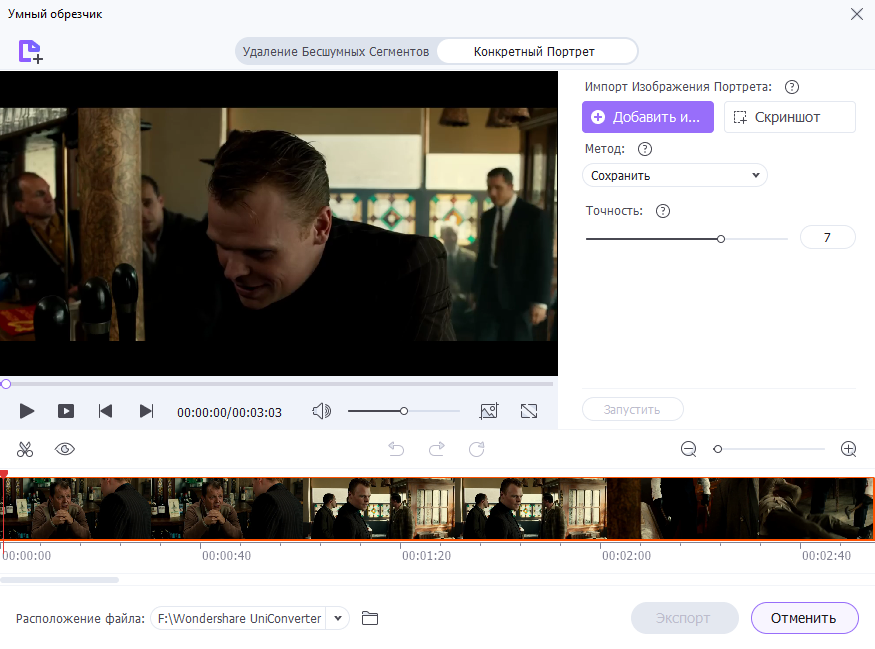Click the video clip strip in timeline

click(438, 508)
